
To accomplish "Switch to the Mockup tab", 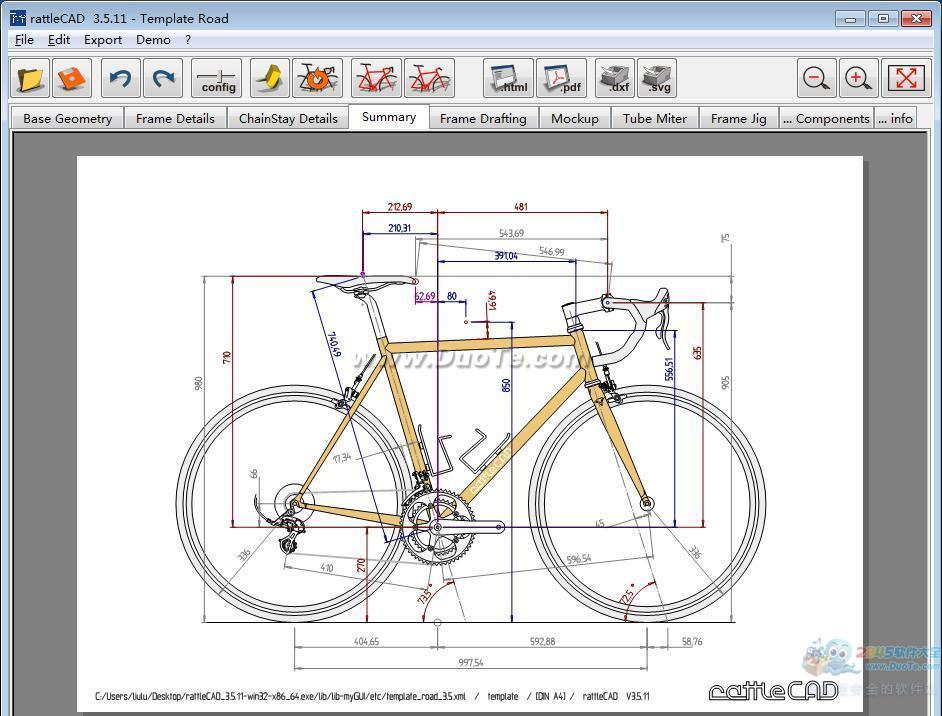I will (x=575, y=118).
